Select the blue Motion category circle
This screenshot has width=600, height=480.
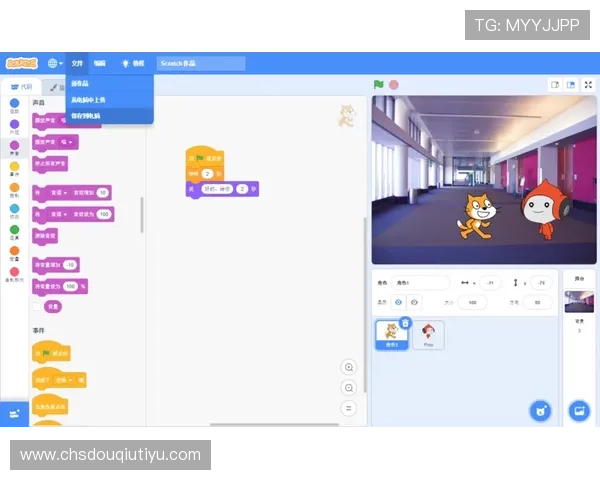15,103
